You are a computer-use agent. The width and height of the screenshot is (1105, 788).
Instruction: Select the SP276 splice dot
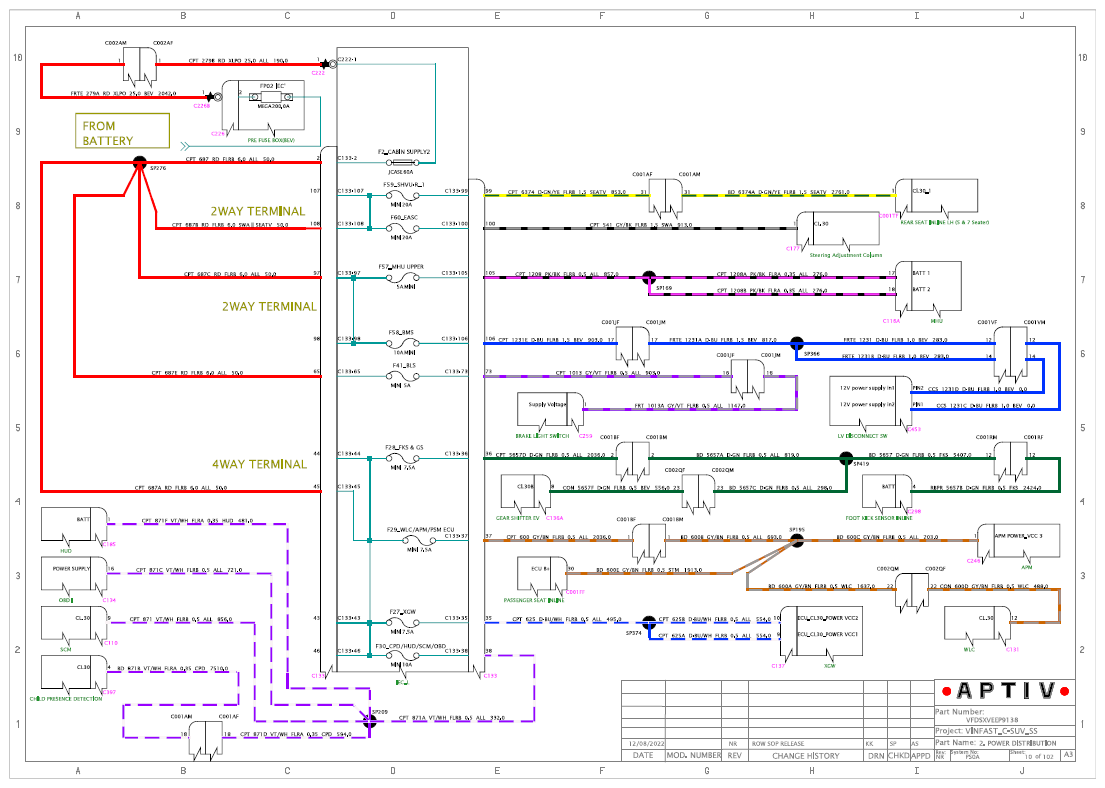pos(140,163)
